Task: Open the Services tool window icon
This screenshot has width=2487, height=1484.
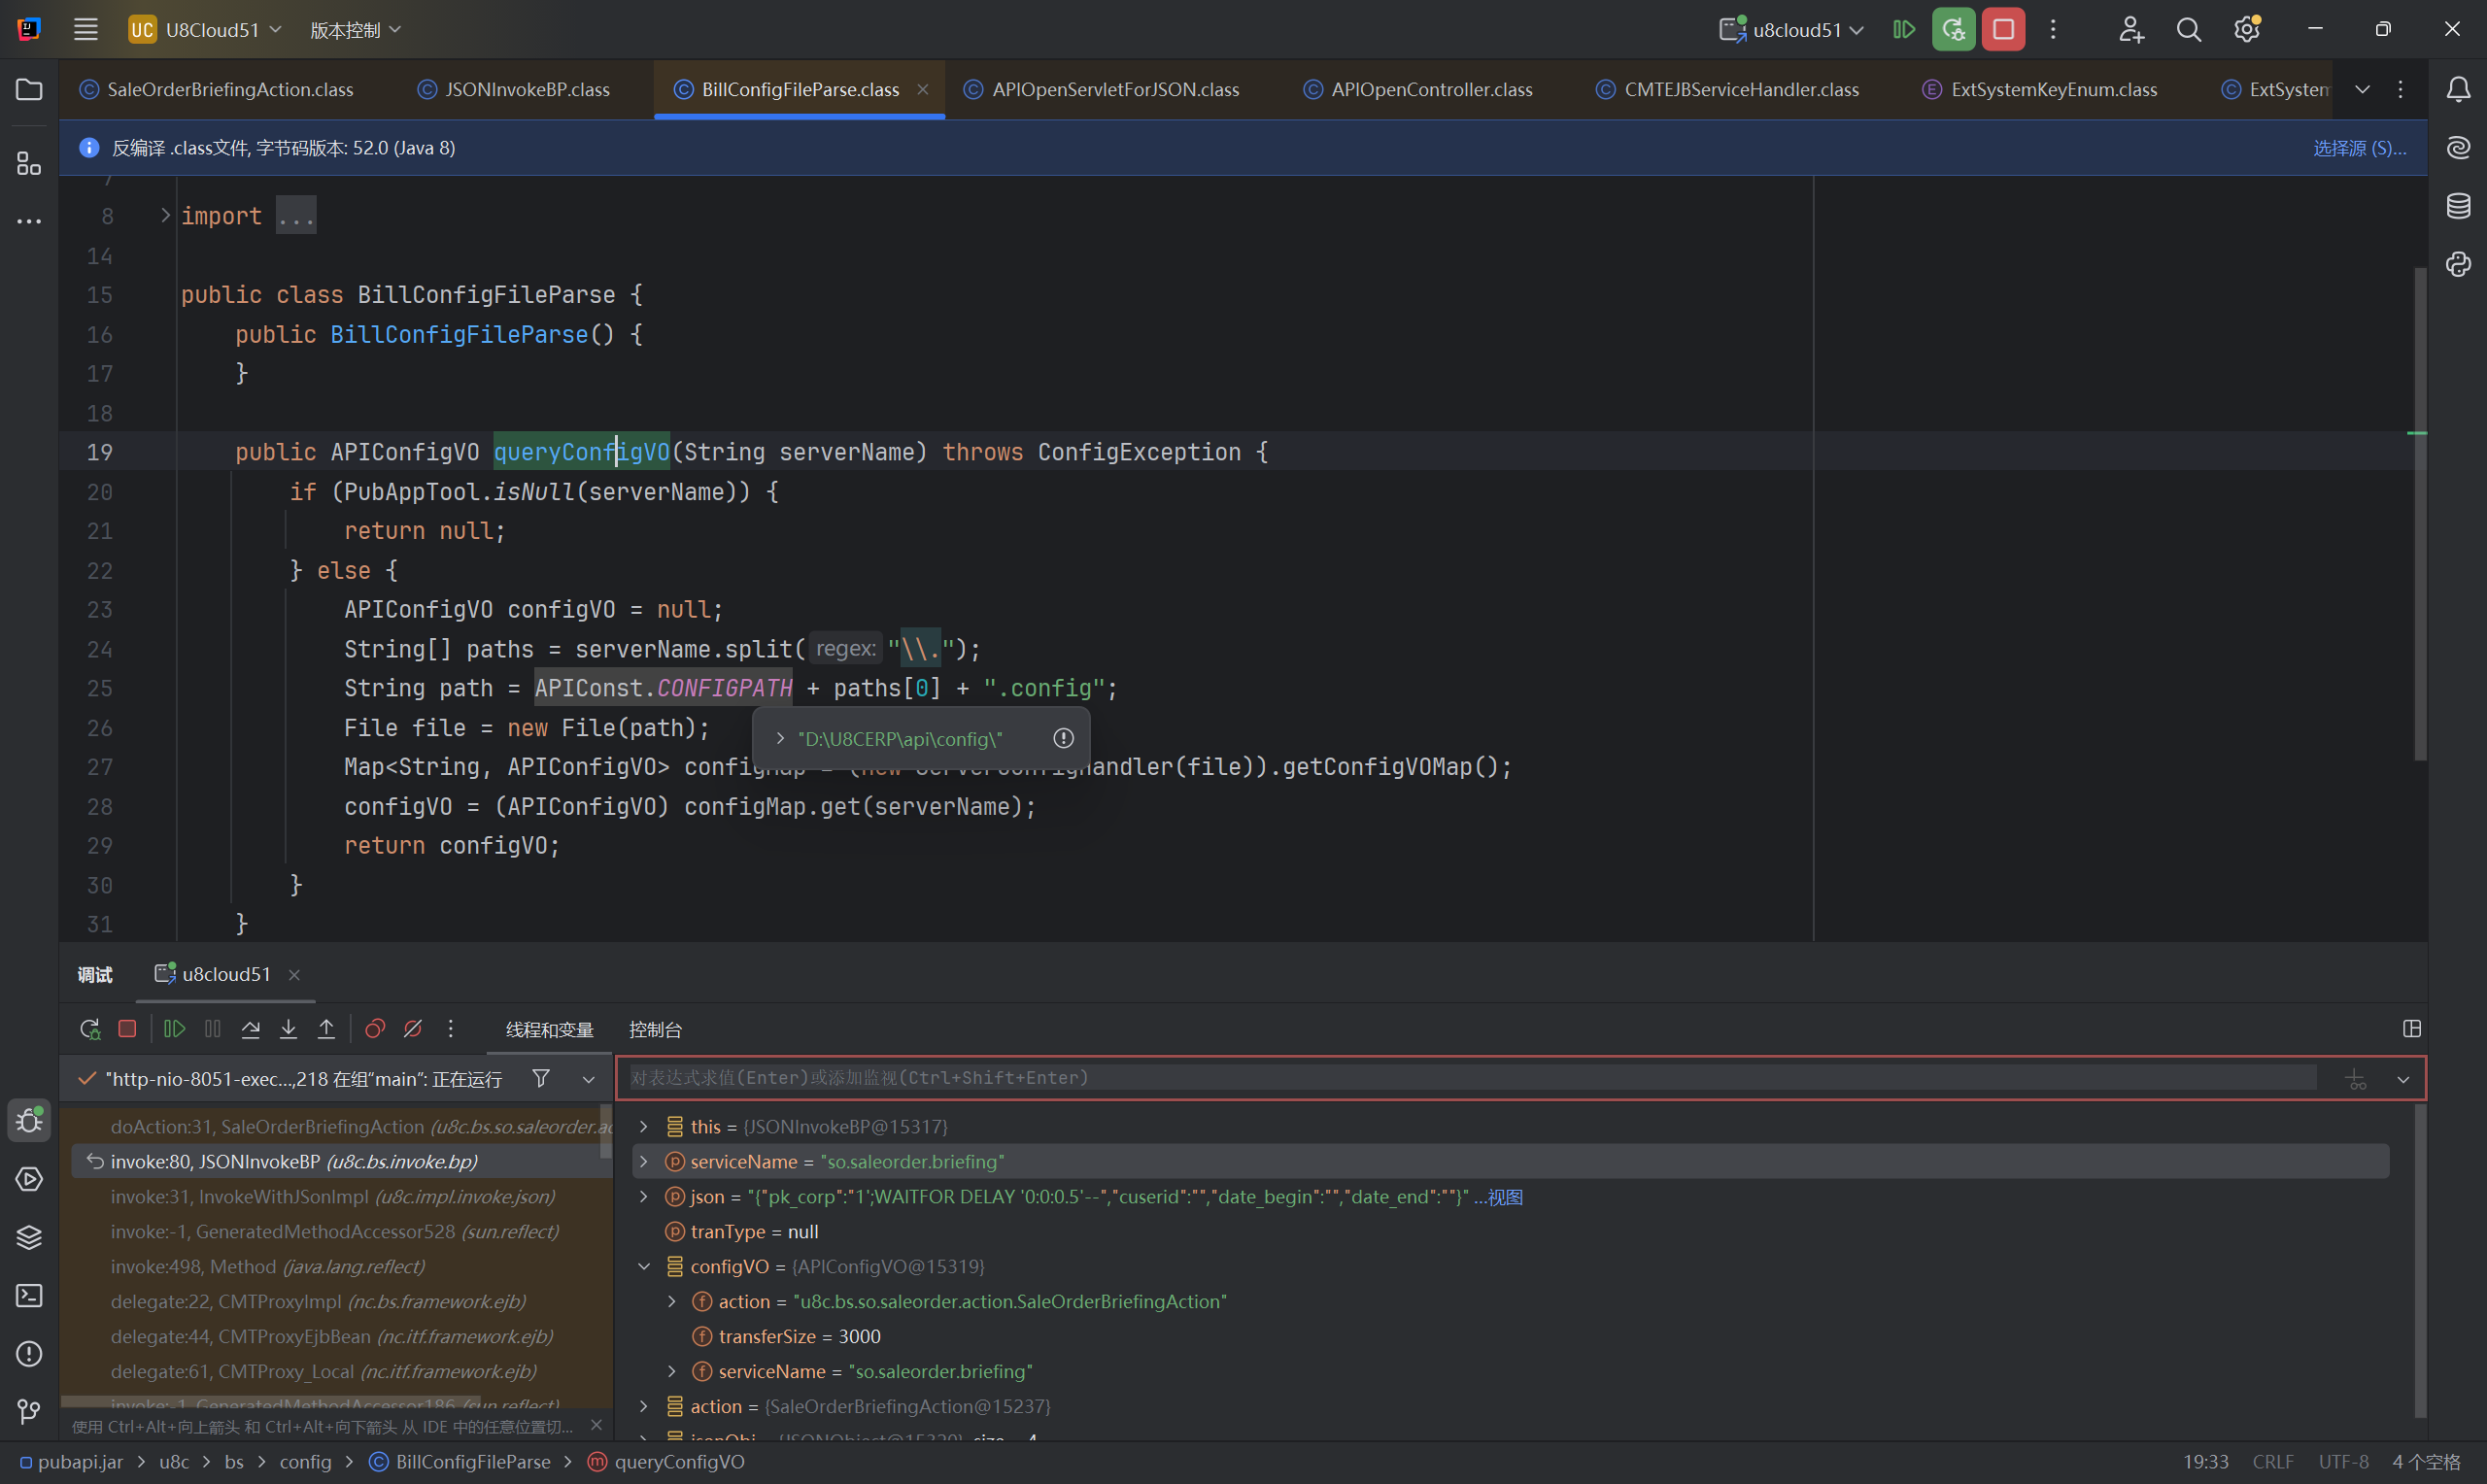Action: click(x=29, y=1179)
